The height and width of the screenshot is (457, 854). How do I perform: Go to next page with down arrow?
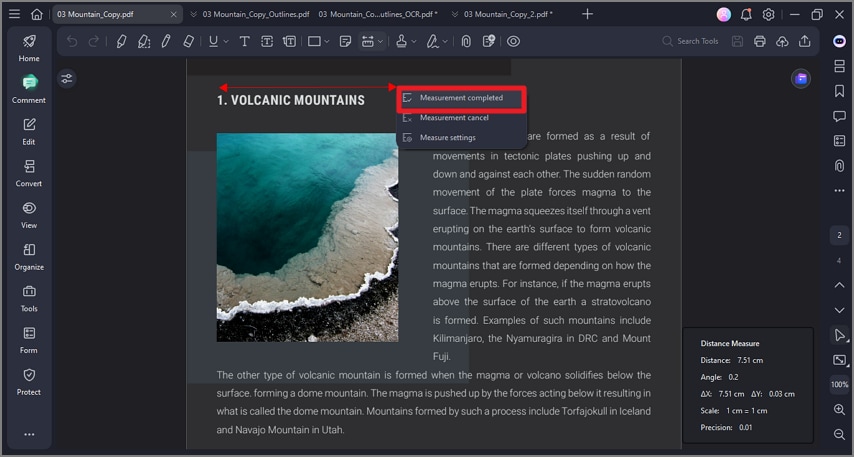pos(839,310)
